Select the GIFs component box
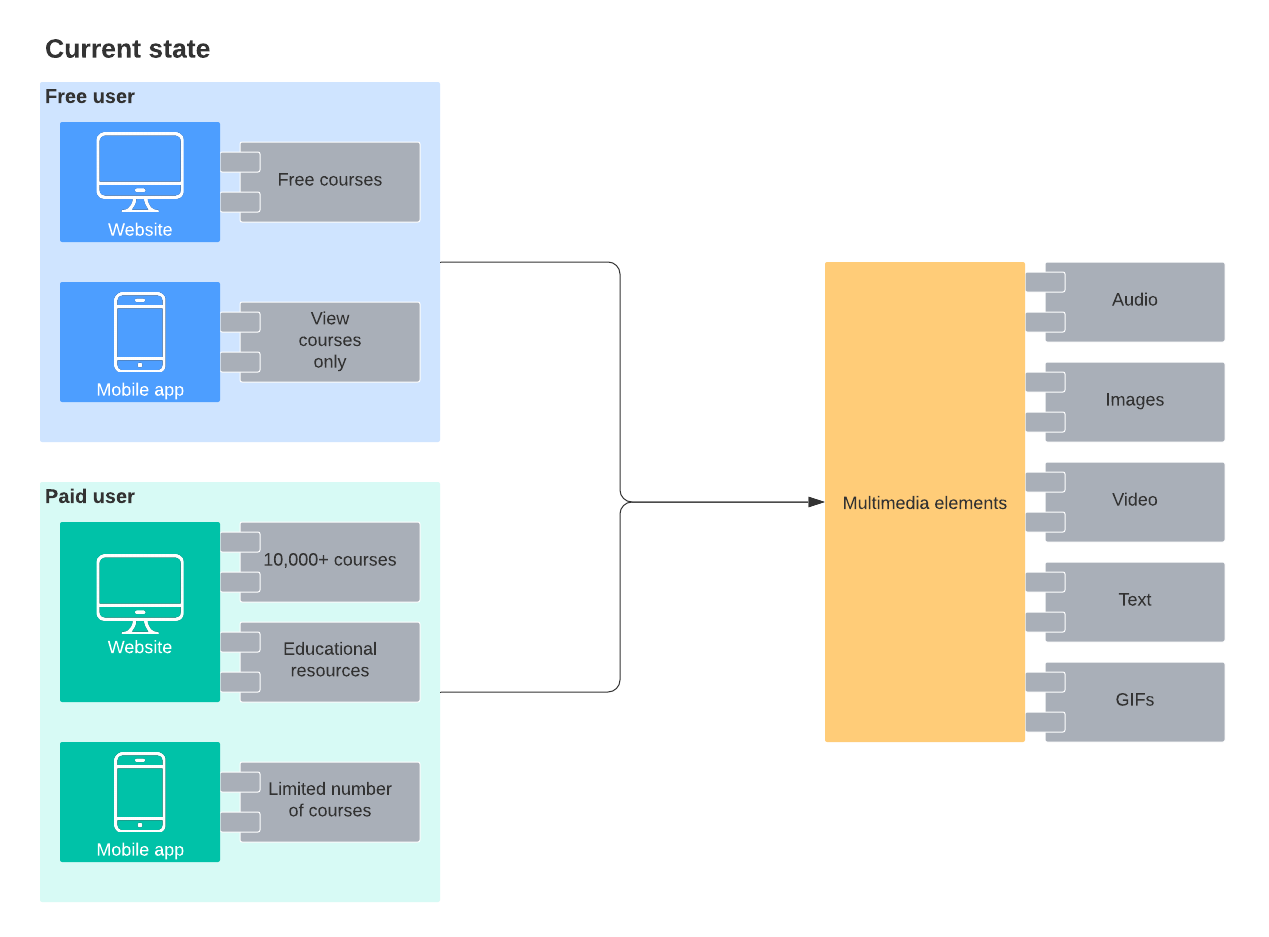The image size is (1269, 937). (1134, 701)
